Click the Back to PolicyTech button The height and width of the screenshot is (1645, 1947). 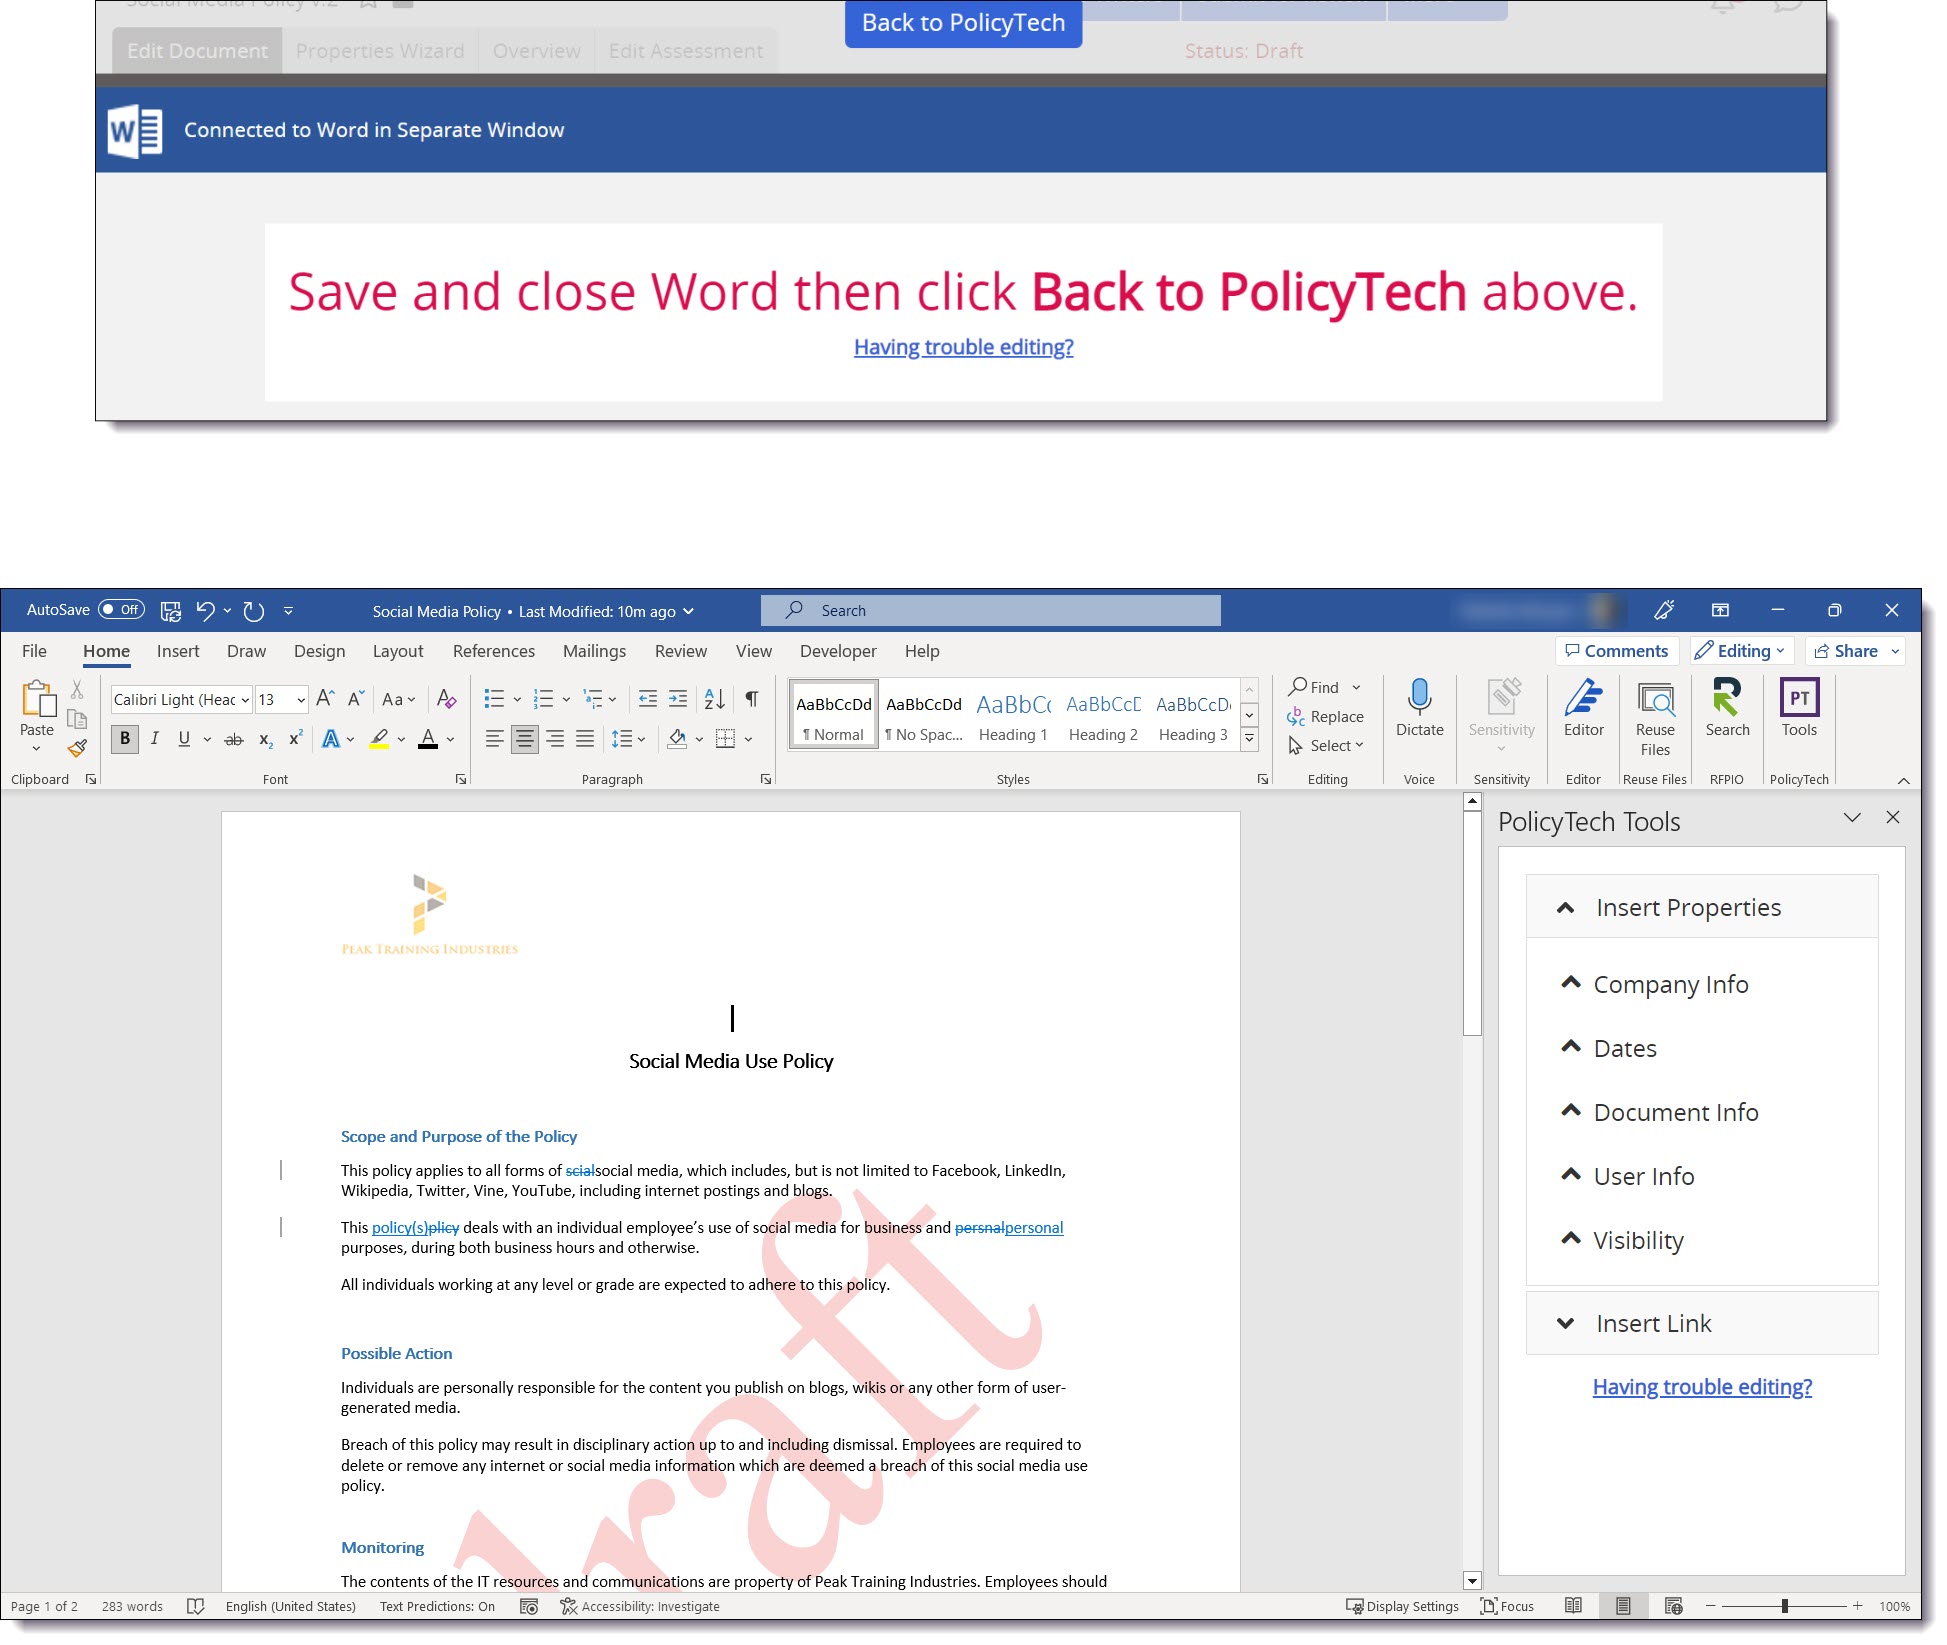click(x=962, y=23)
